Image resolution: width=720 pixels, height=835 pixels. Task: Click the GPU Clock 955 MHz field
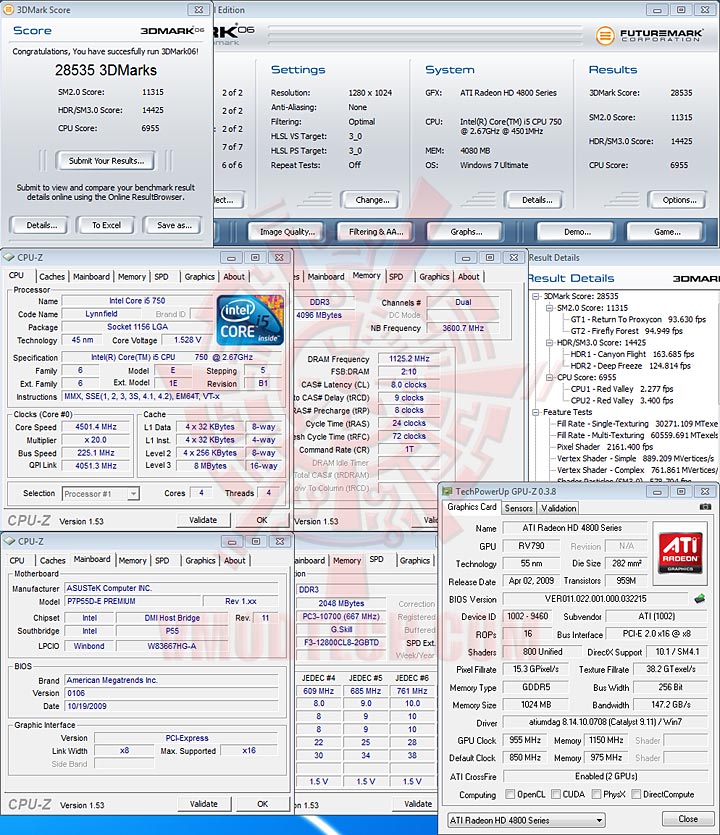525,740
